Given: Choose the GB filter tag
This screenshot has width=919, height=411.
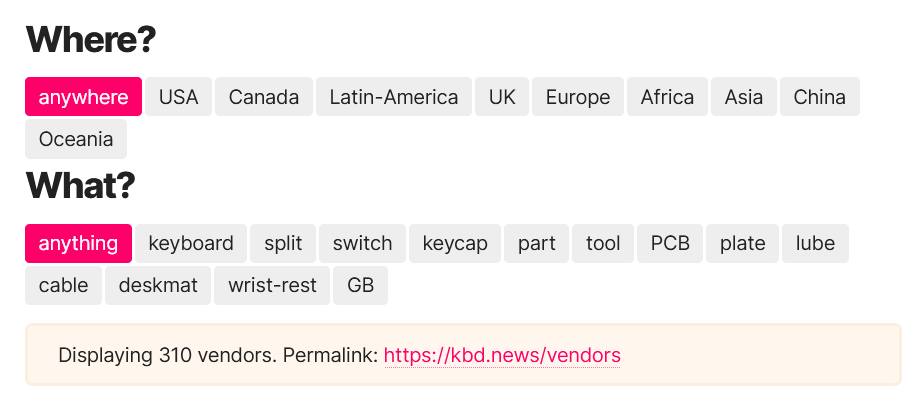Looking at the screenshot, I should [x=360, y=285].
